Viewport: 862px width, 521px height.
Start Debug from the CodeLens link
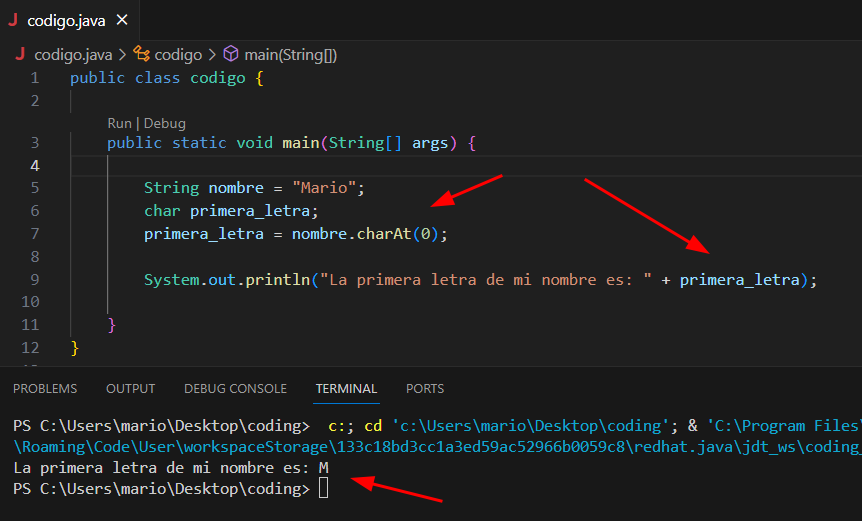coord(164,123)
